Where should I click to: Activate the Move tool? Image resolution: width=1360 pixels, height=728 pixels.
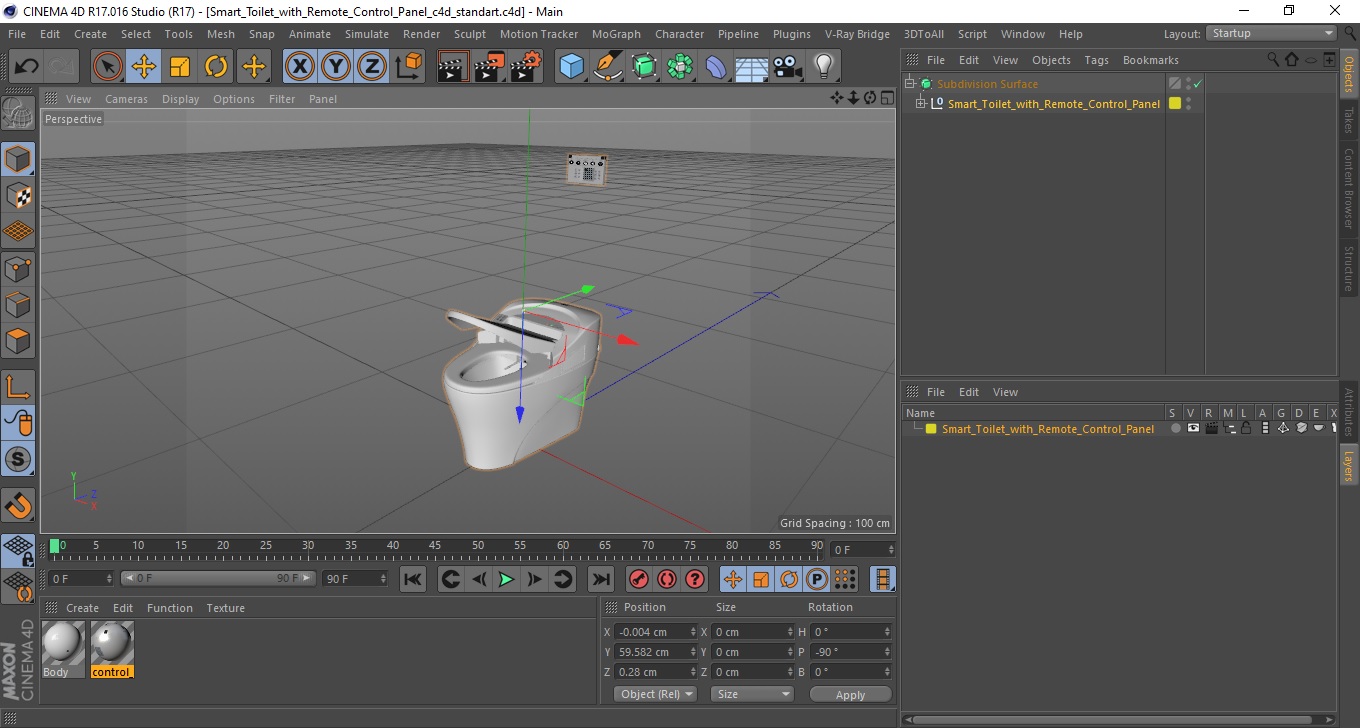(144, 67)
